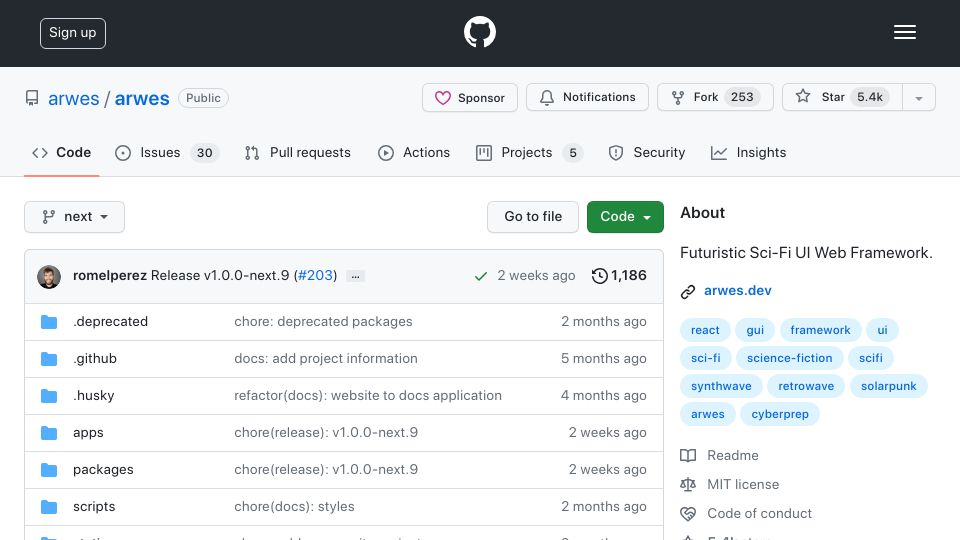This screenshot has width=960, height=540.
Task: Click the green check status icon
Action: click(481, 276)
